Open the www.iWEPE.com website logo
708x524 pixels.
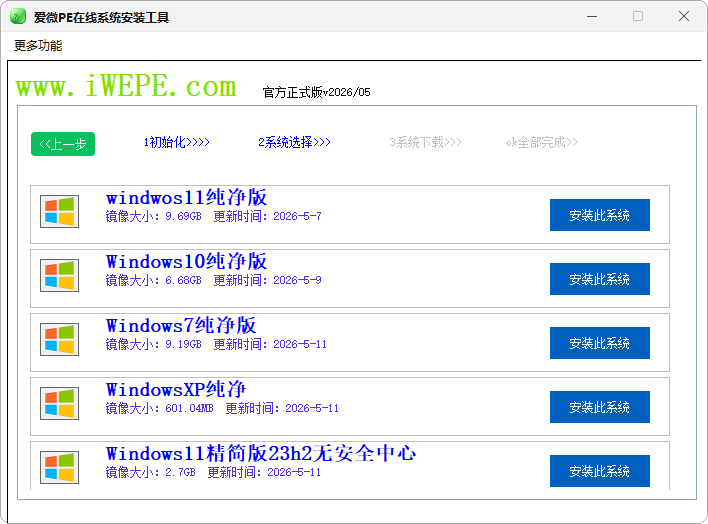126,85
